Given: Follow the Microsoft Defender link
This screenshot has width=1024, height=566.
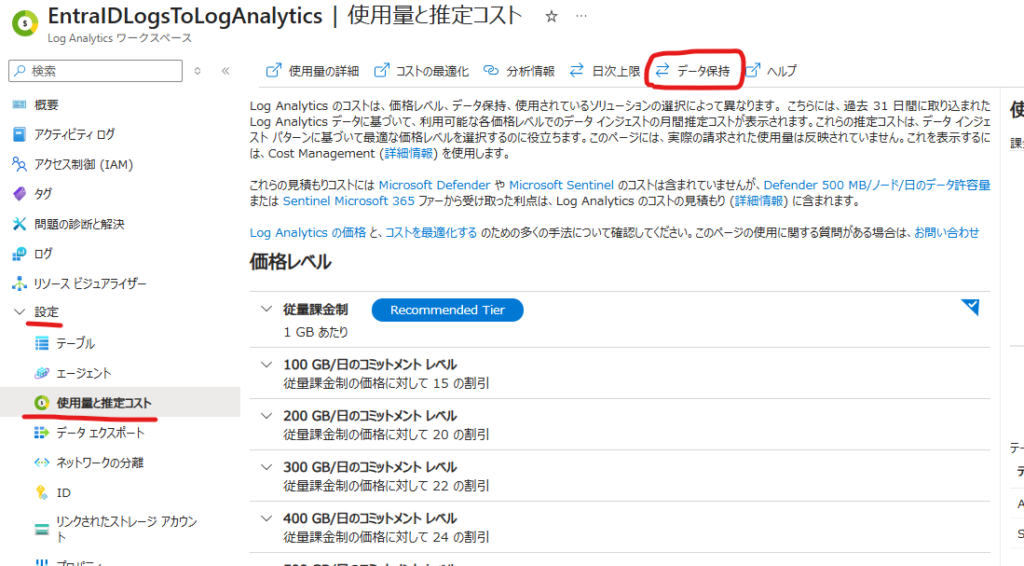Looking at the screenshot, I should pyautogui.click(x=434, y=185).
